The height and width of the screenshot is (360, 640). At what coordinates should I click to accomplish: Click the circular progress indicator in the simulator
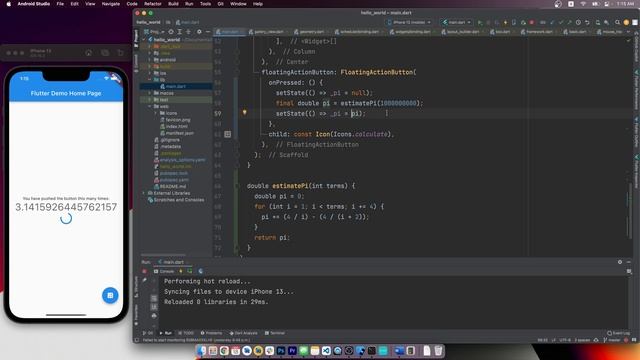(x=66, y=218)
